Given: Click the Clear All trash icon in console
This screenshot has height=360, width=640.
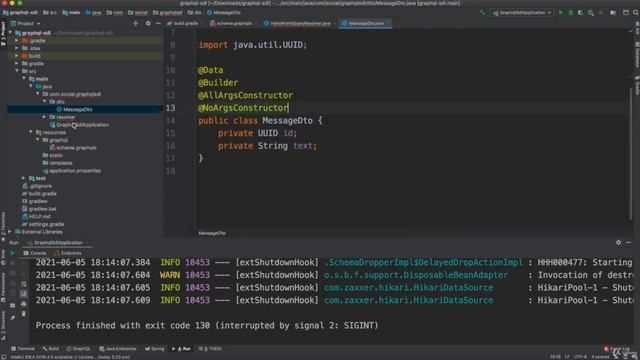Looking at the screenshot, I should pyautogui.click(x=24, y=314).
